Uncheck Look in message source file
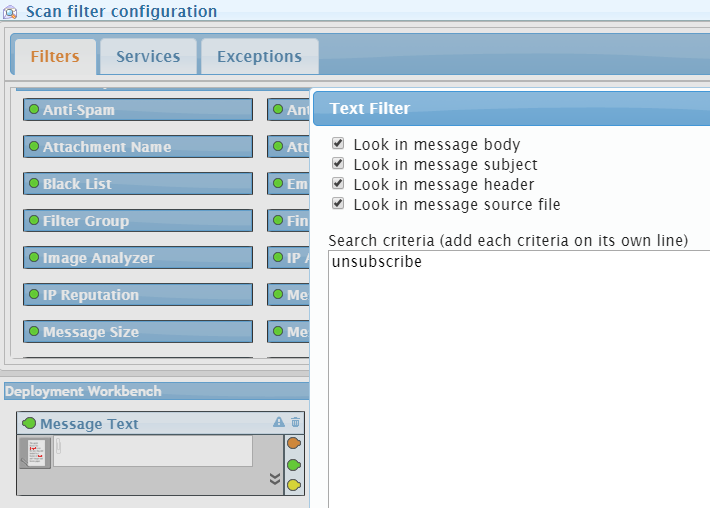Image resolution: width=710 pixels, height=508 pixels. 338,204
